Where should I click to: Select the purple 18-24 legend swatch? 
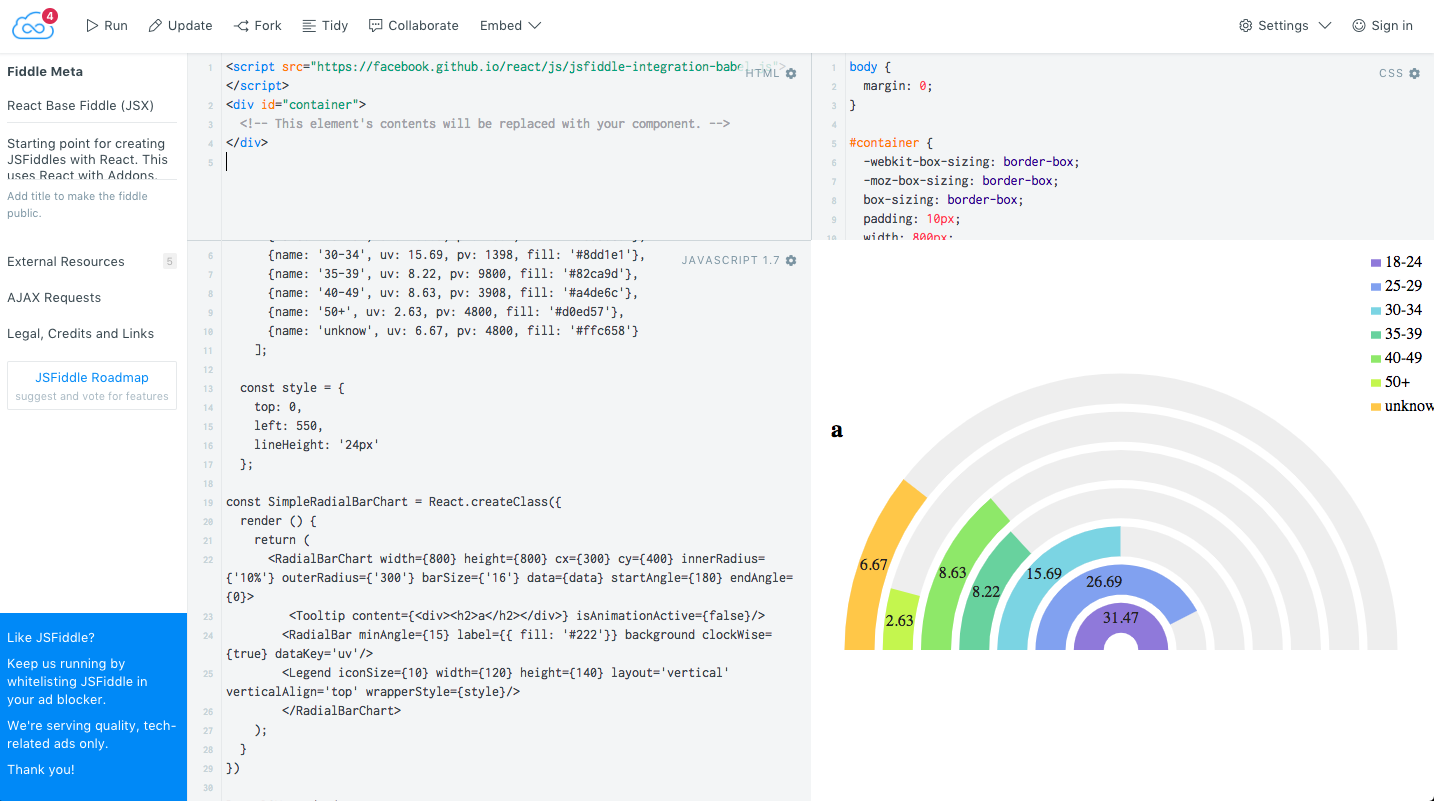pos(1376,261)
